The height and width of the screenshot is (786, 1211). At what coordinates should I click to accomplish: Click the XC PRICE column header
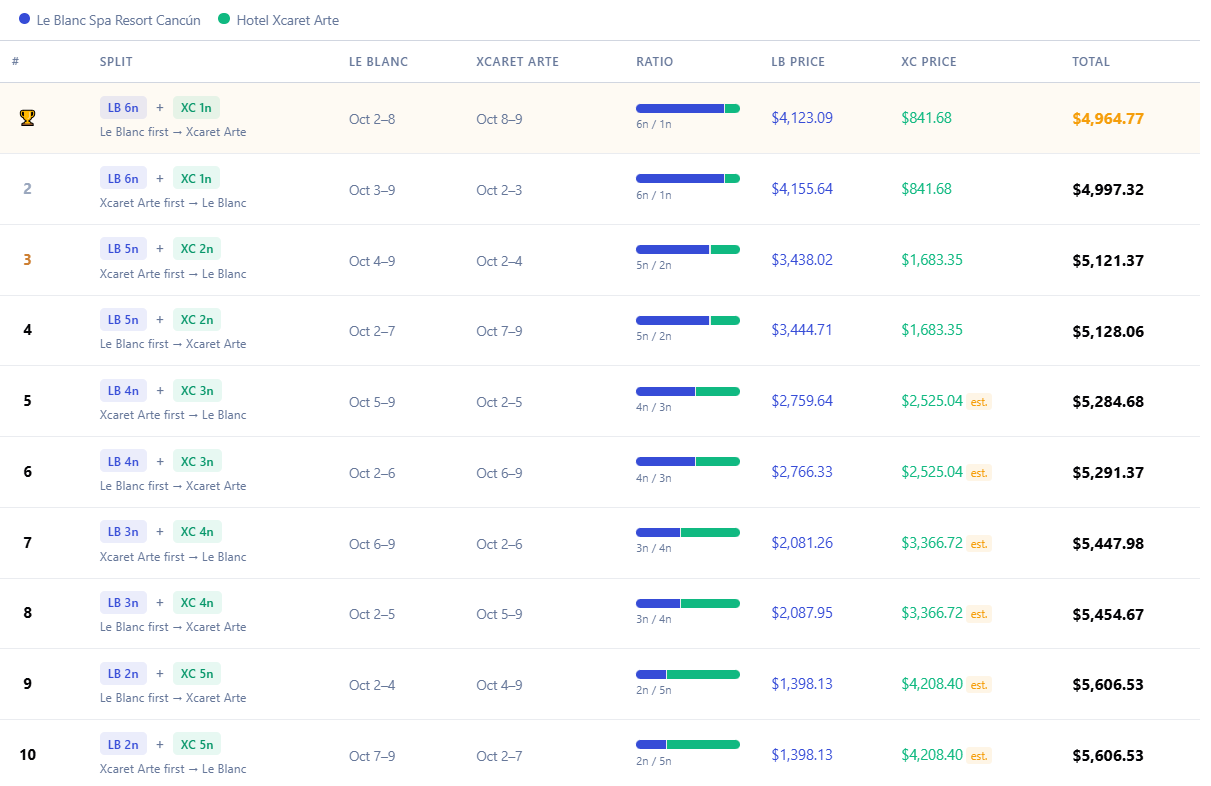(x=929, y=62)
